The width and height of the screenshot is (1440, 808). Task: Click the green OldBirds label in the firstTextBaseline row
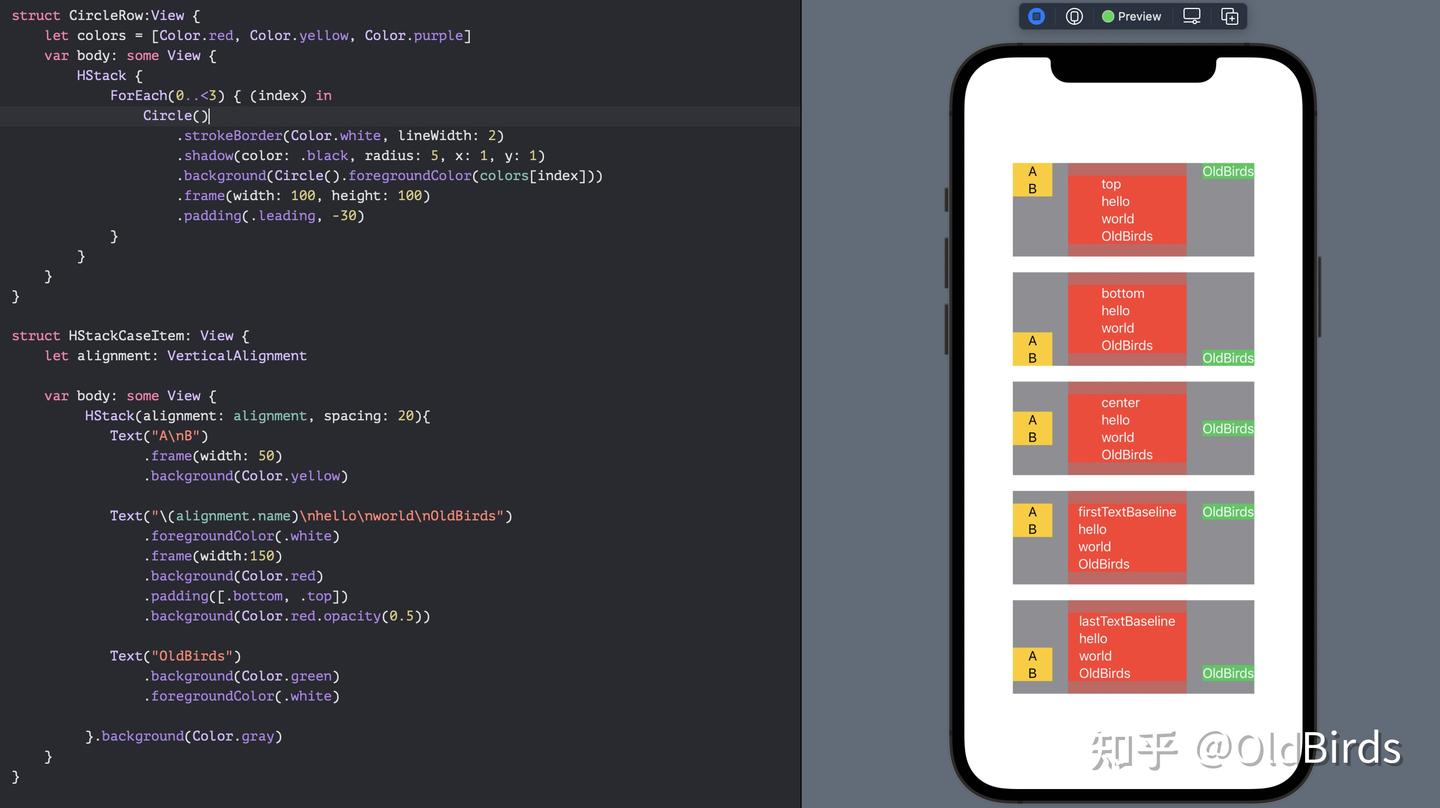(1228, 512)
